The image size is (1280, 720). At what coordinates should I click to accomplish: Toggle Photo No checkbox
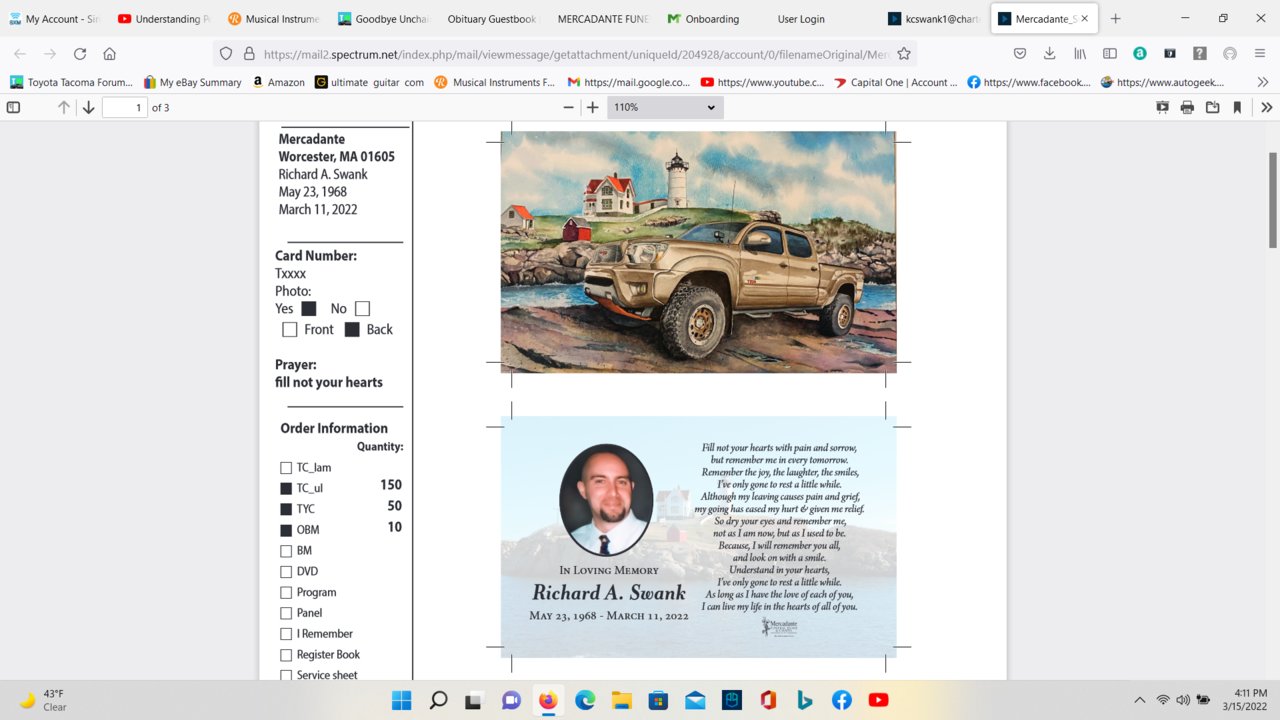click(x=362, y=309)
